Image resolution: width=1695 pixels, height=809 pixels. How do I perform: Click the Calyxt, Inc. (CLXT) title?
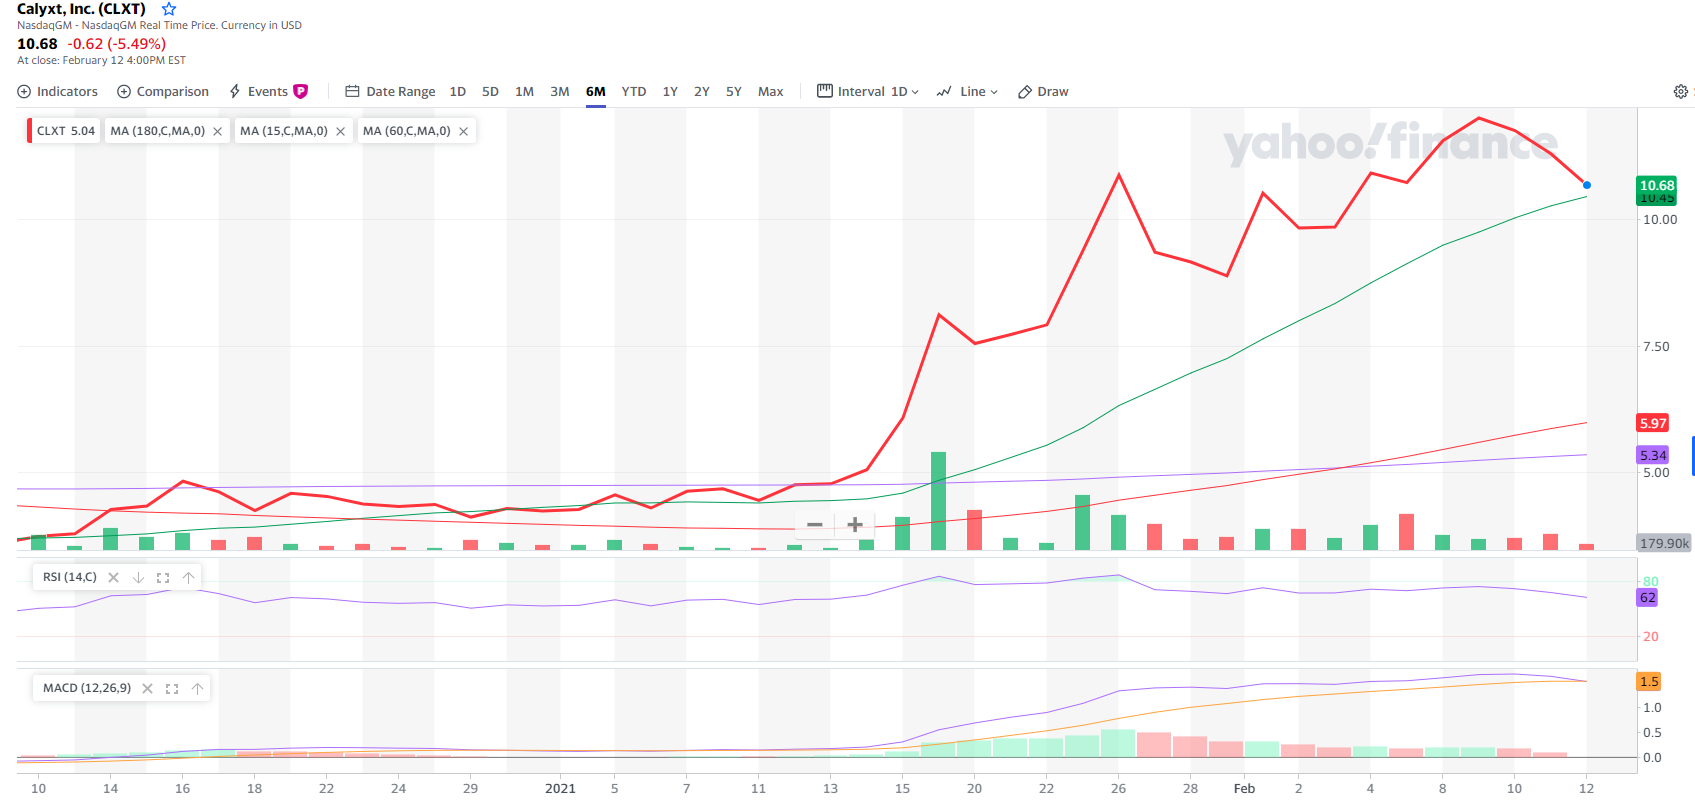(x=81, y=9)
